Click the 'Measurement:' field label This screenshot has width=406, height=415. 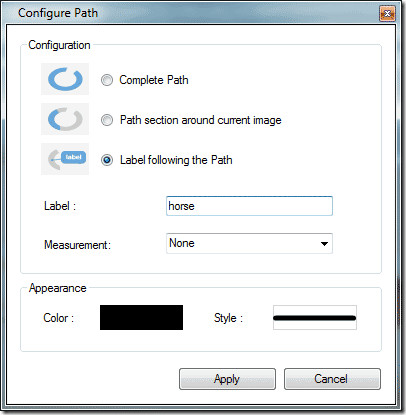(x=77, y=245)
